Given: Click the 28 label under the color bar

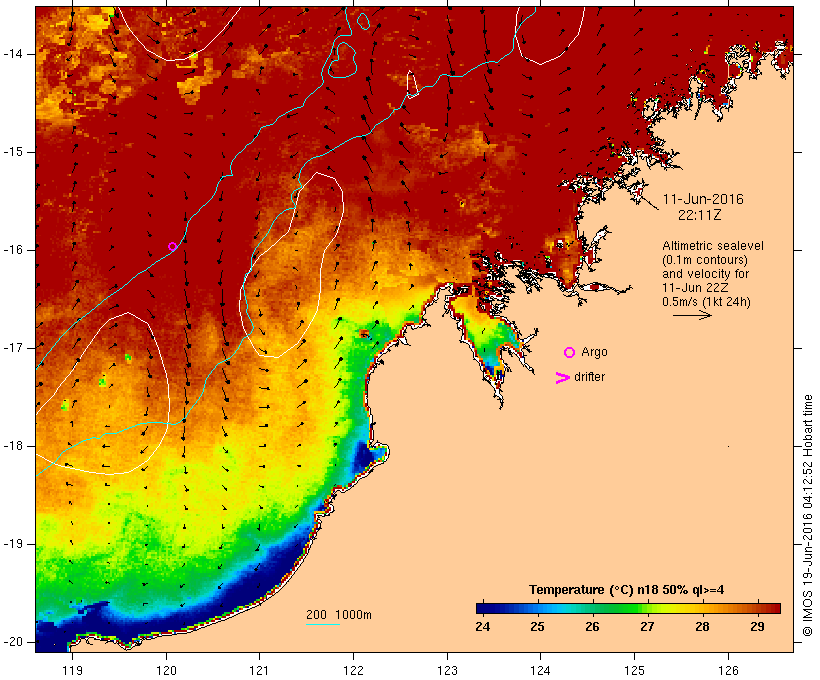Looking at the screenshot, I should 702,627.
